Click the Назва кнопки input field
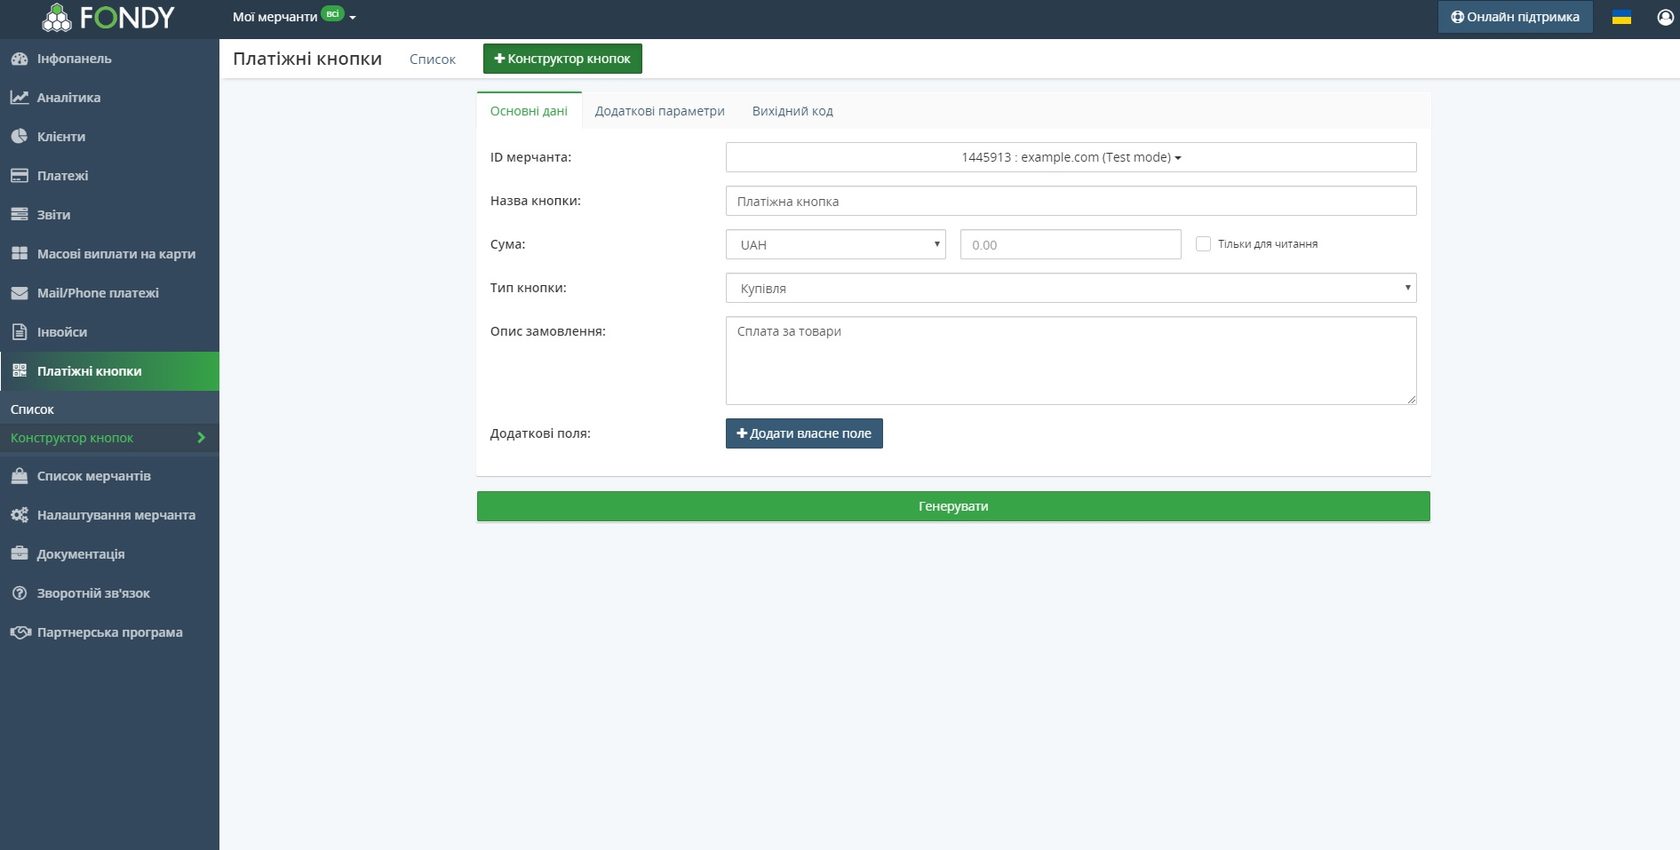 click(1070, 201)
